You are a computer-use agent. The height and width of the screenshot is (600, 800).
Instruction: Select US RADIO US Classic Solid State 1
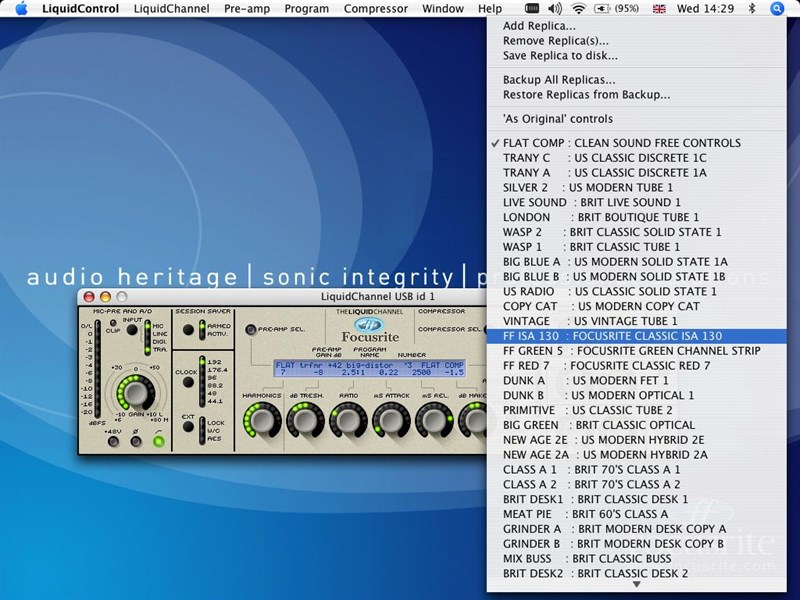[x=636, y=291]
